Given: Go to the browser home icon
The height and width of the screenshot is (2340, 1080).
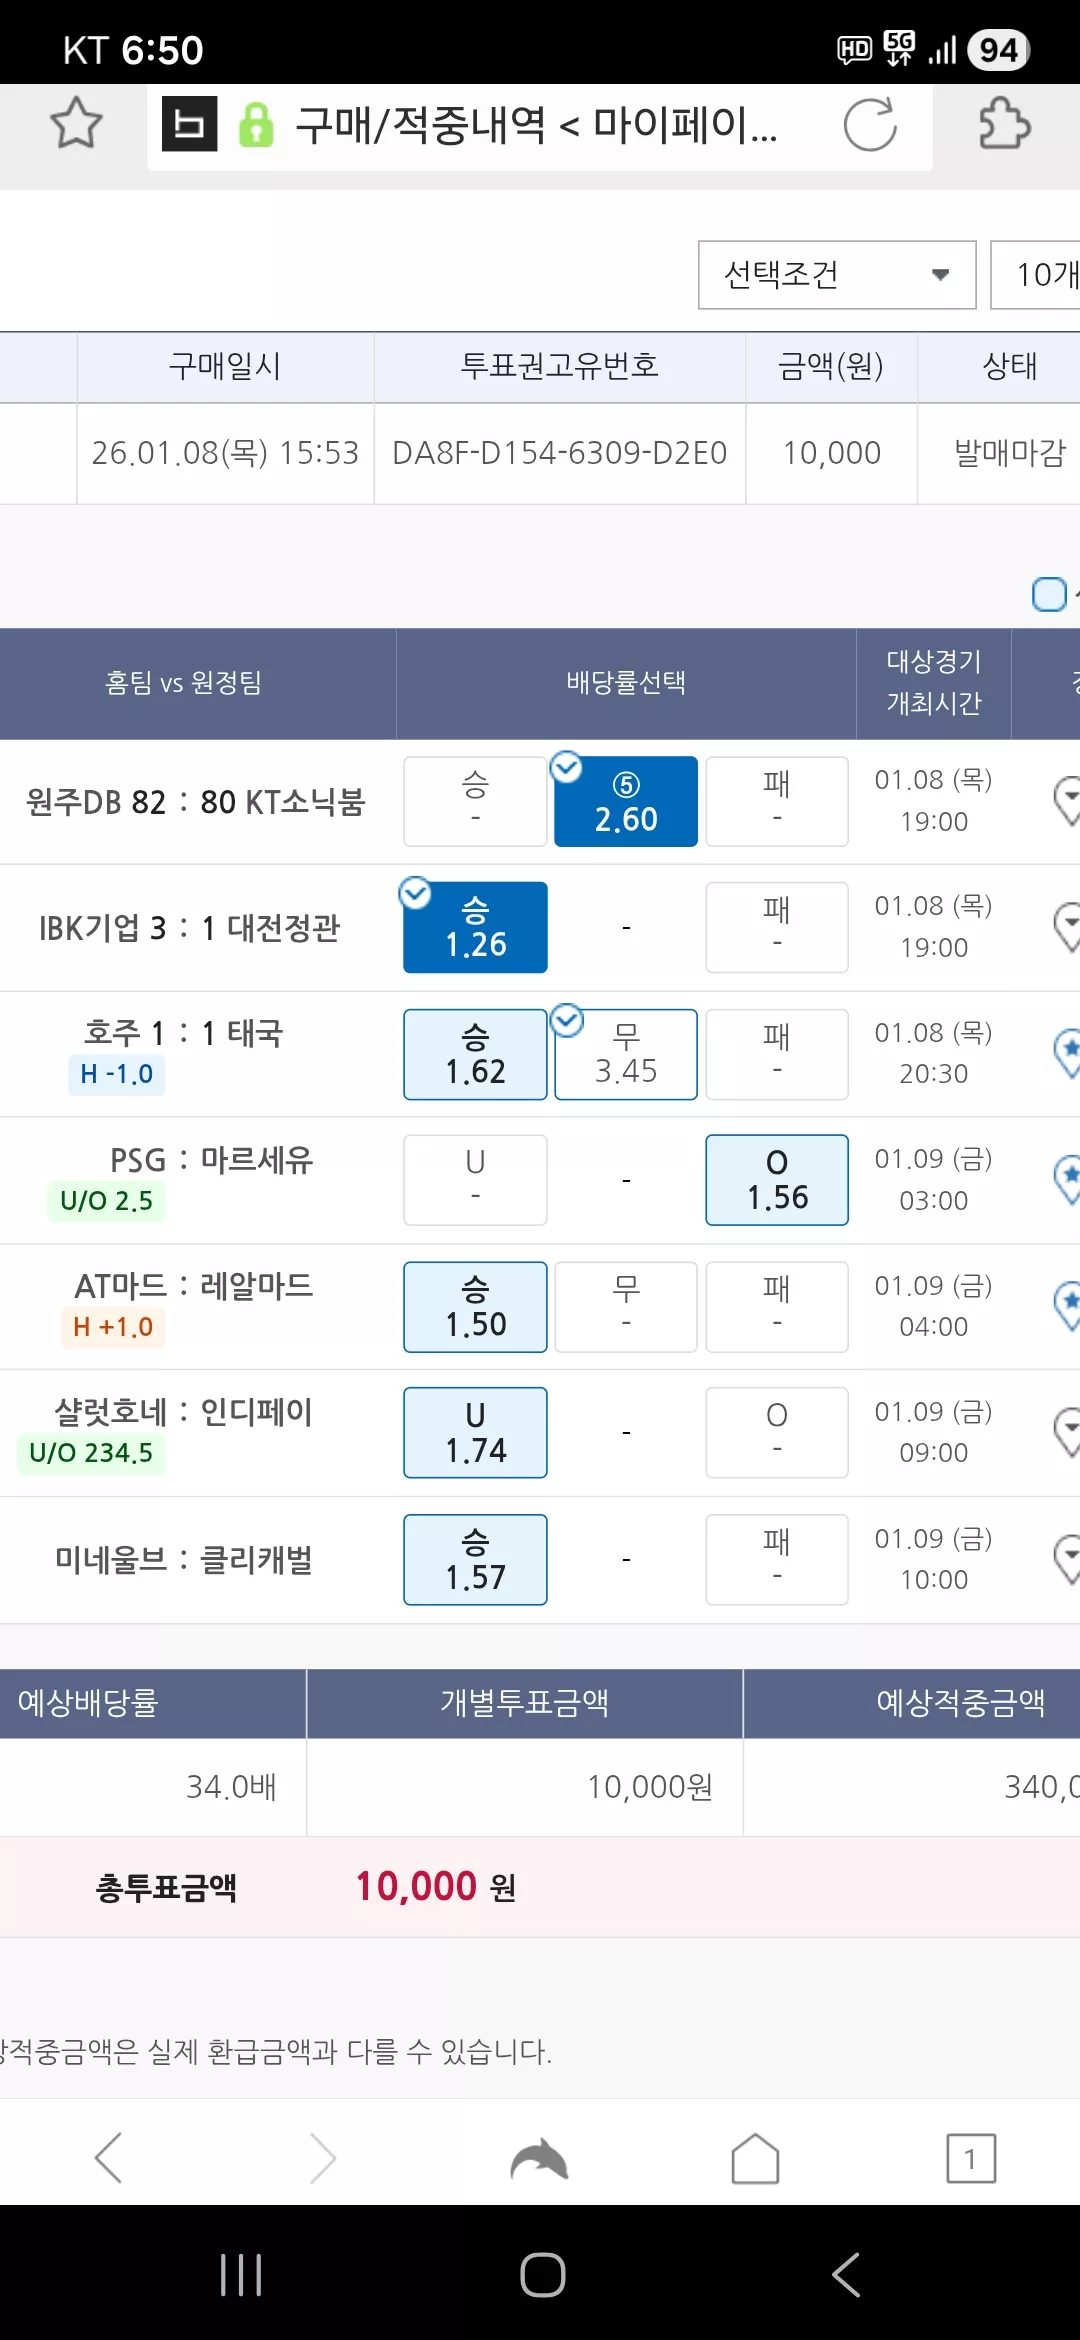Looking at the screenshot, I should click(x=755, y=2158).
